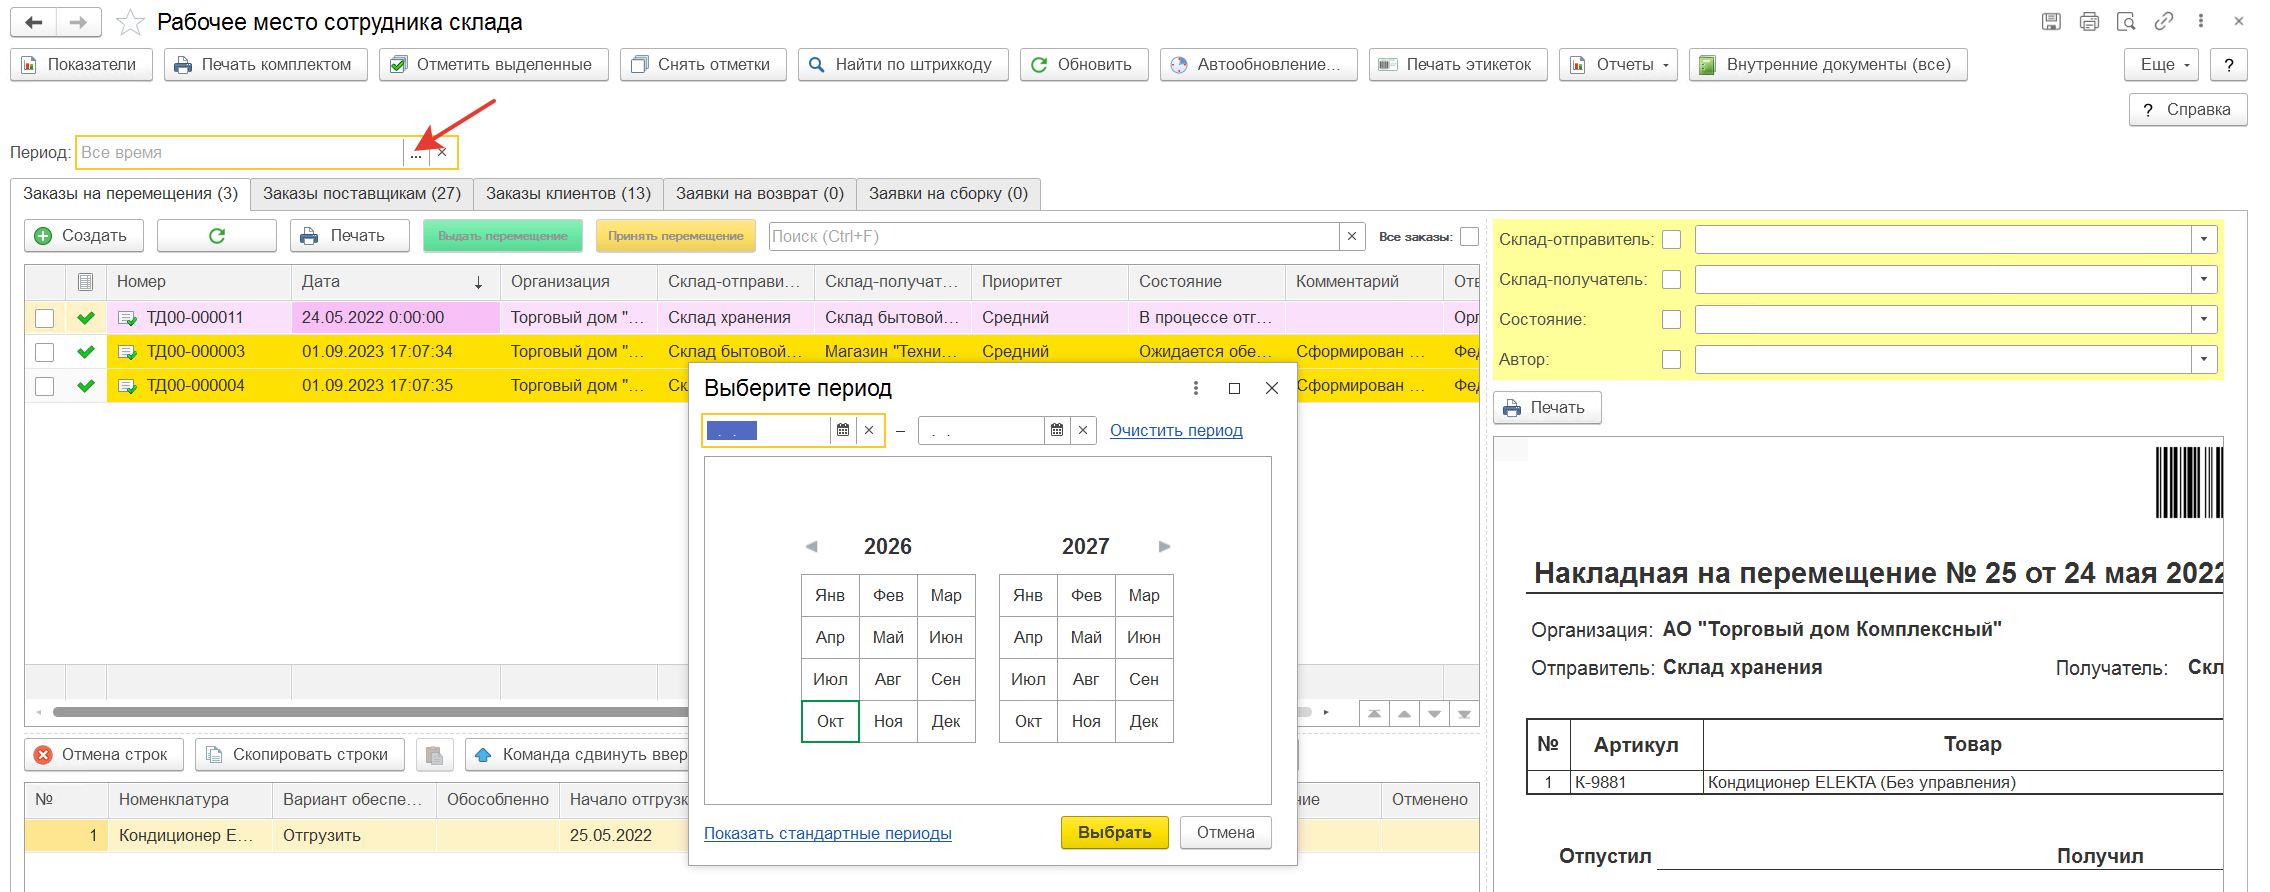The image size is (2270, 892).
Task: Expand Автор dropdown list
Action: [2204, 360]
